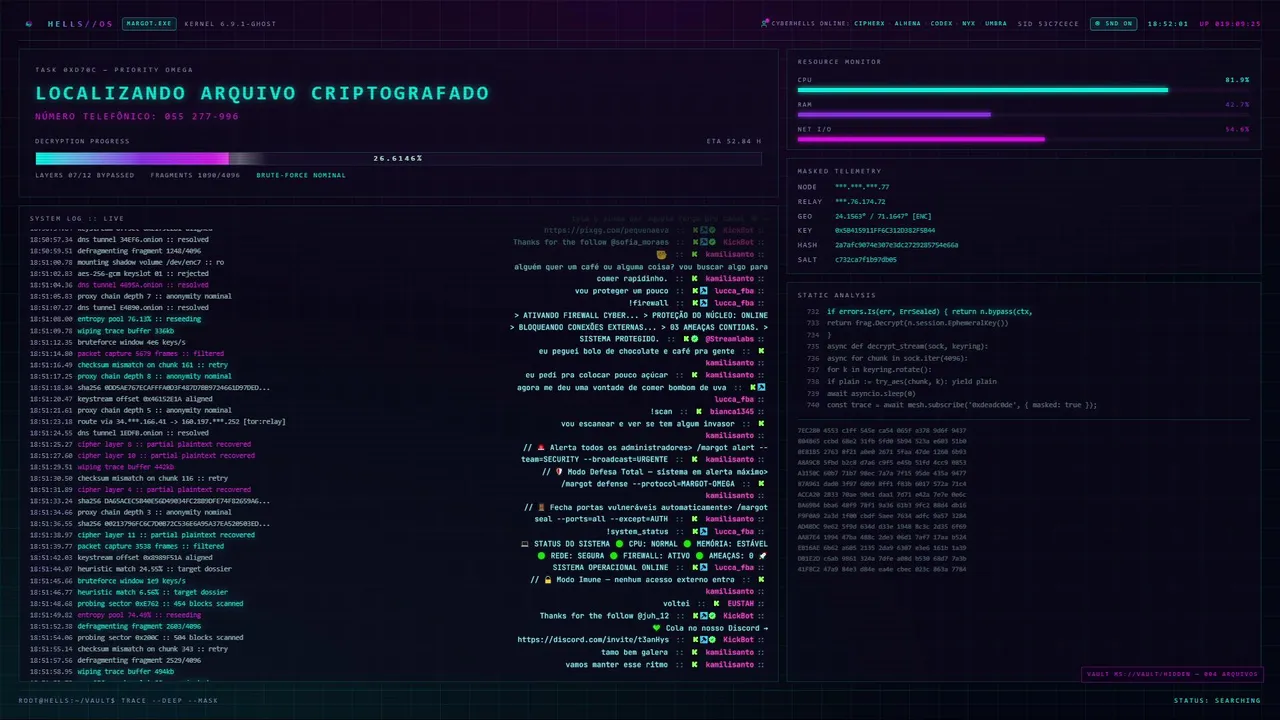
Task: Click the NET I/O usage bar
Action: (x=1023, y=139)
